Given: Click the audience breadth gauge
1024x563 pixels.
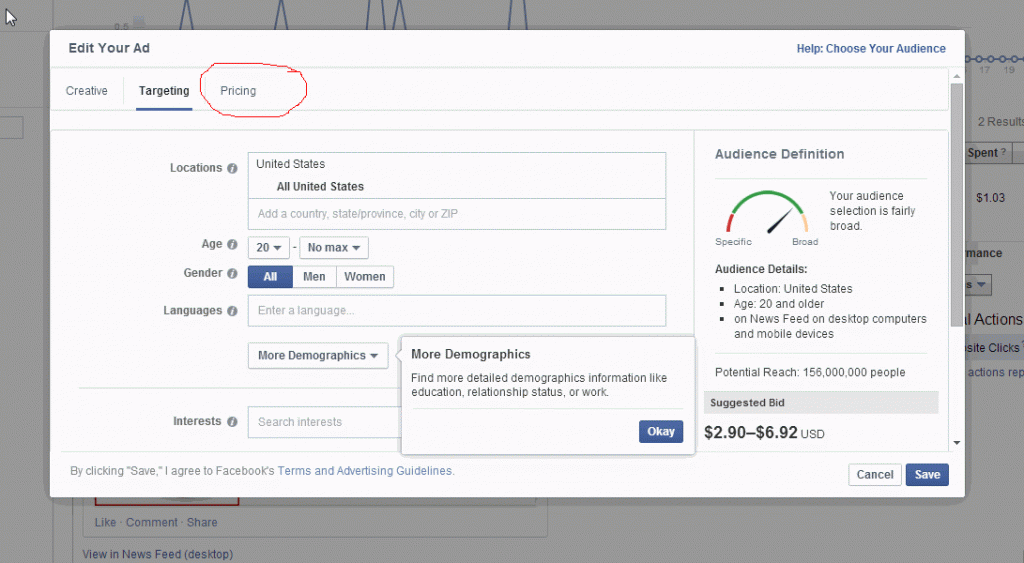Looking at the screenshot, I should click(767, 213).
